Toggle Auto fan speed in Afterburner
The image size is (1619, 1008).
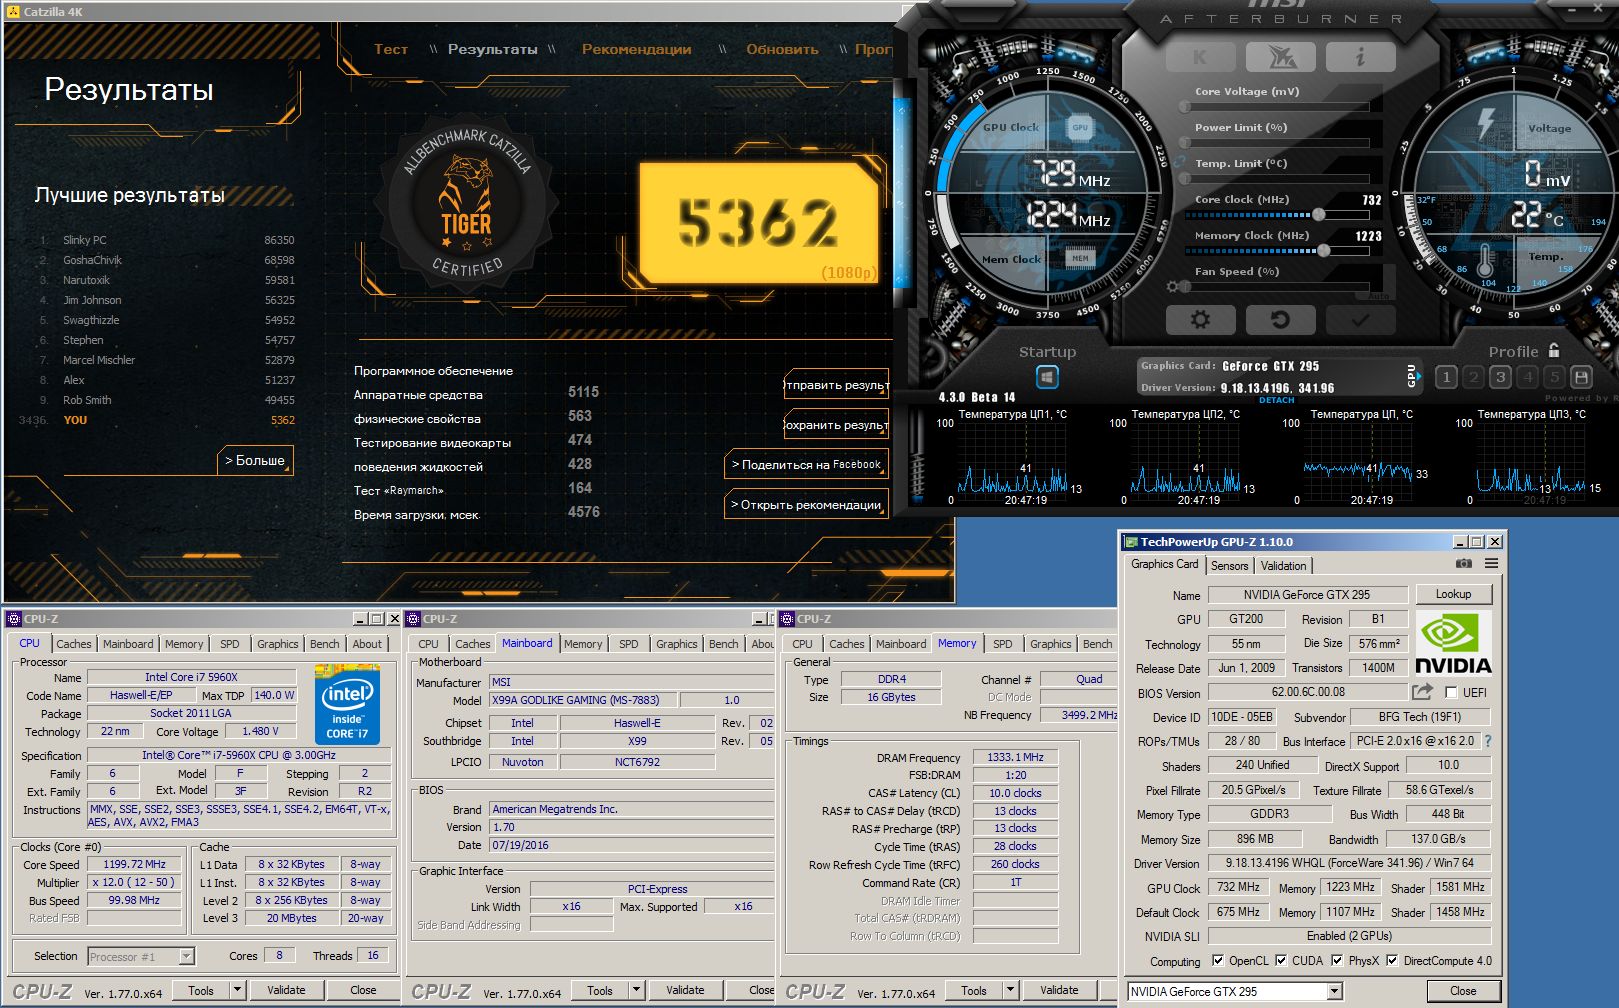(x=1380, y=296)
